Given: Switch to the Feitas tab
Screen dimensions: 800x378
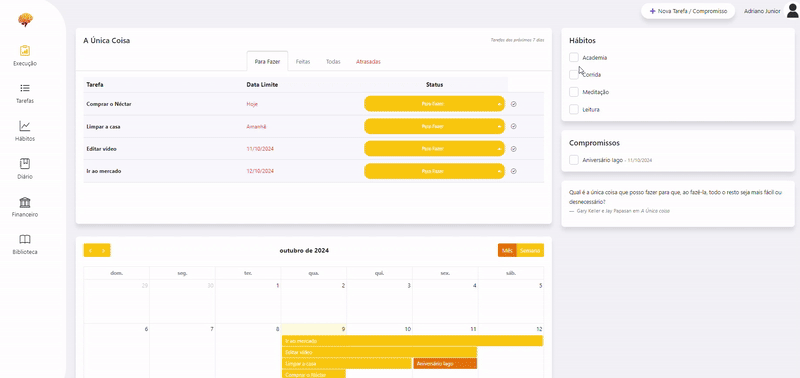Looking at the screenshot, I should tap(303, 61).
